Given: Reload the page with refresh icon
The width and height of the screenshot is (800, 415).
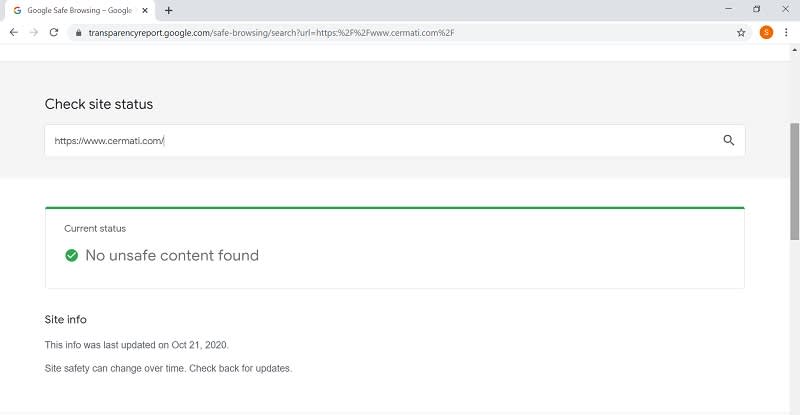Looking at the screenshot, I should click(54, 32).
